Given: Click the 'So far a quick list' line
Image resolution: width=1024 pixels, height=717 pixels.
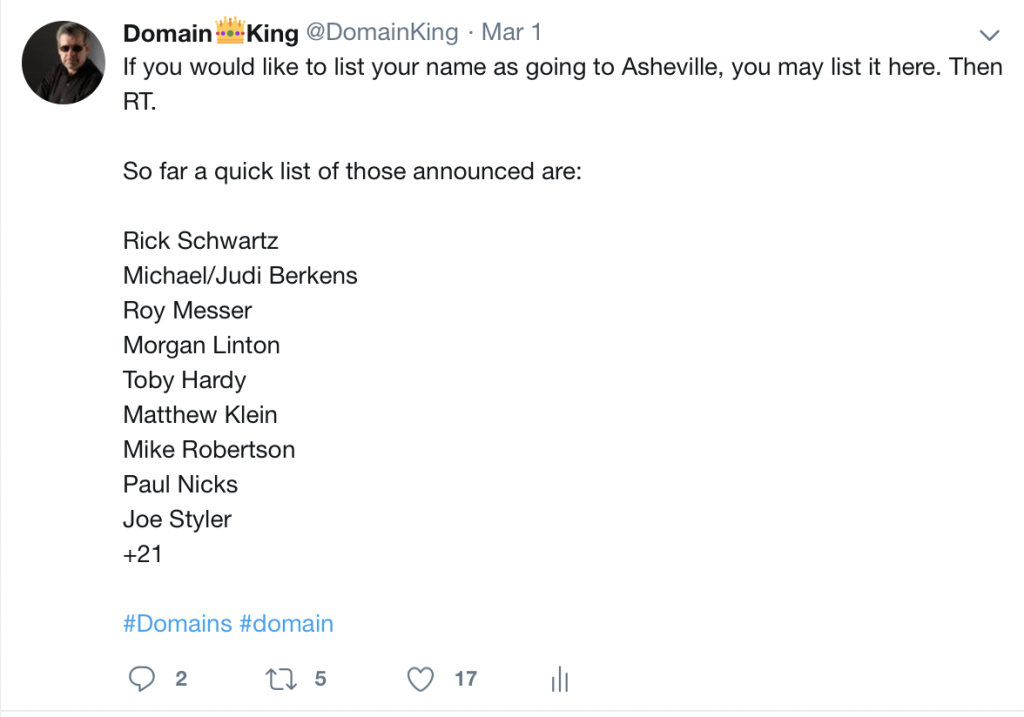Looking at the screenshot, I should [x=352, y=171].
